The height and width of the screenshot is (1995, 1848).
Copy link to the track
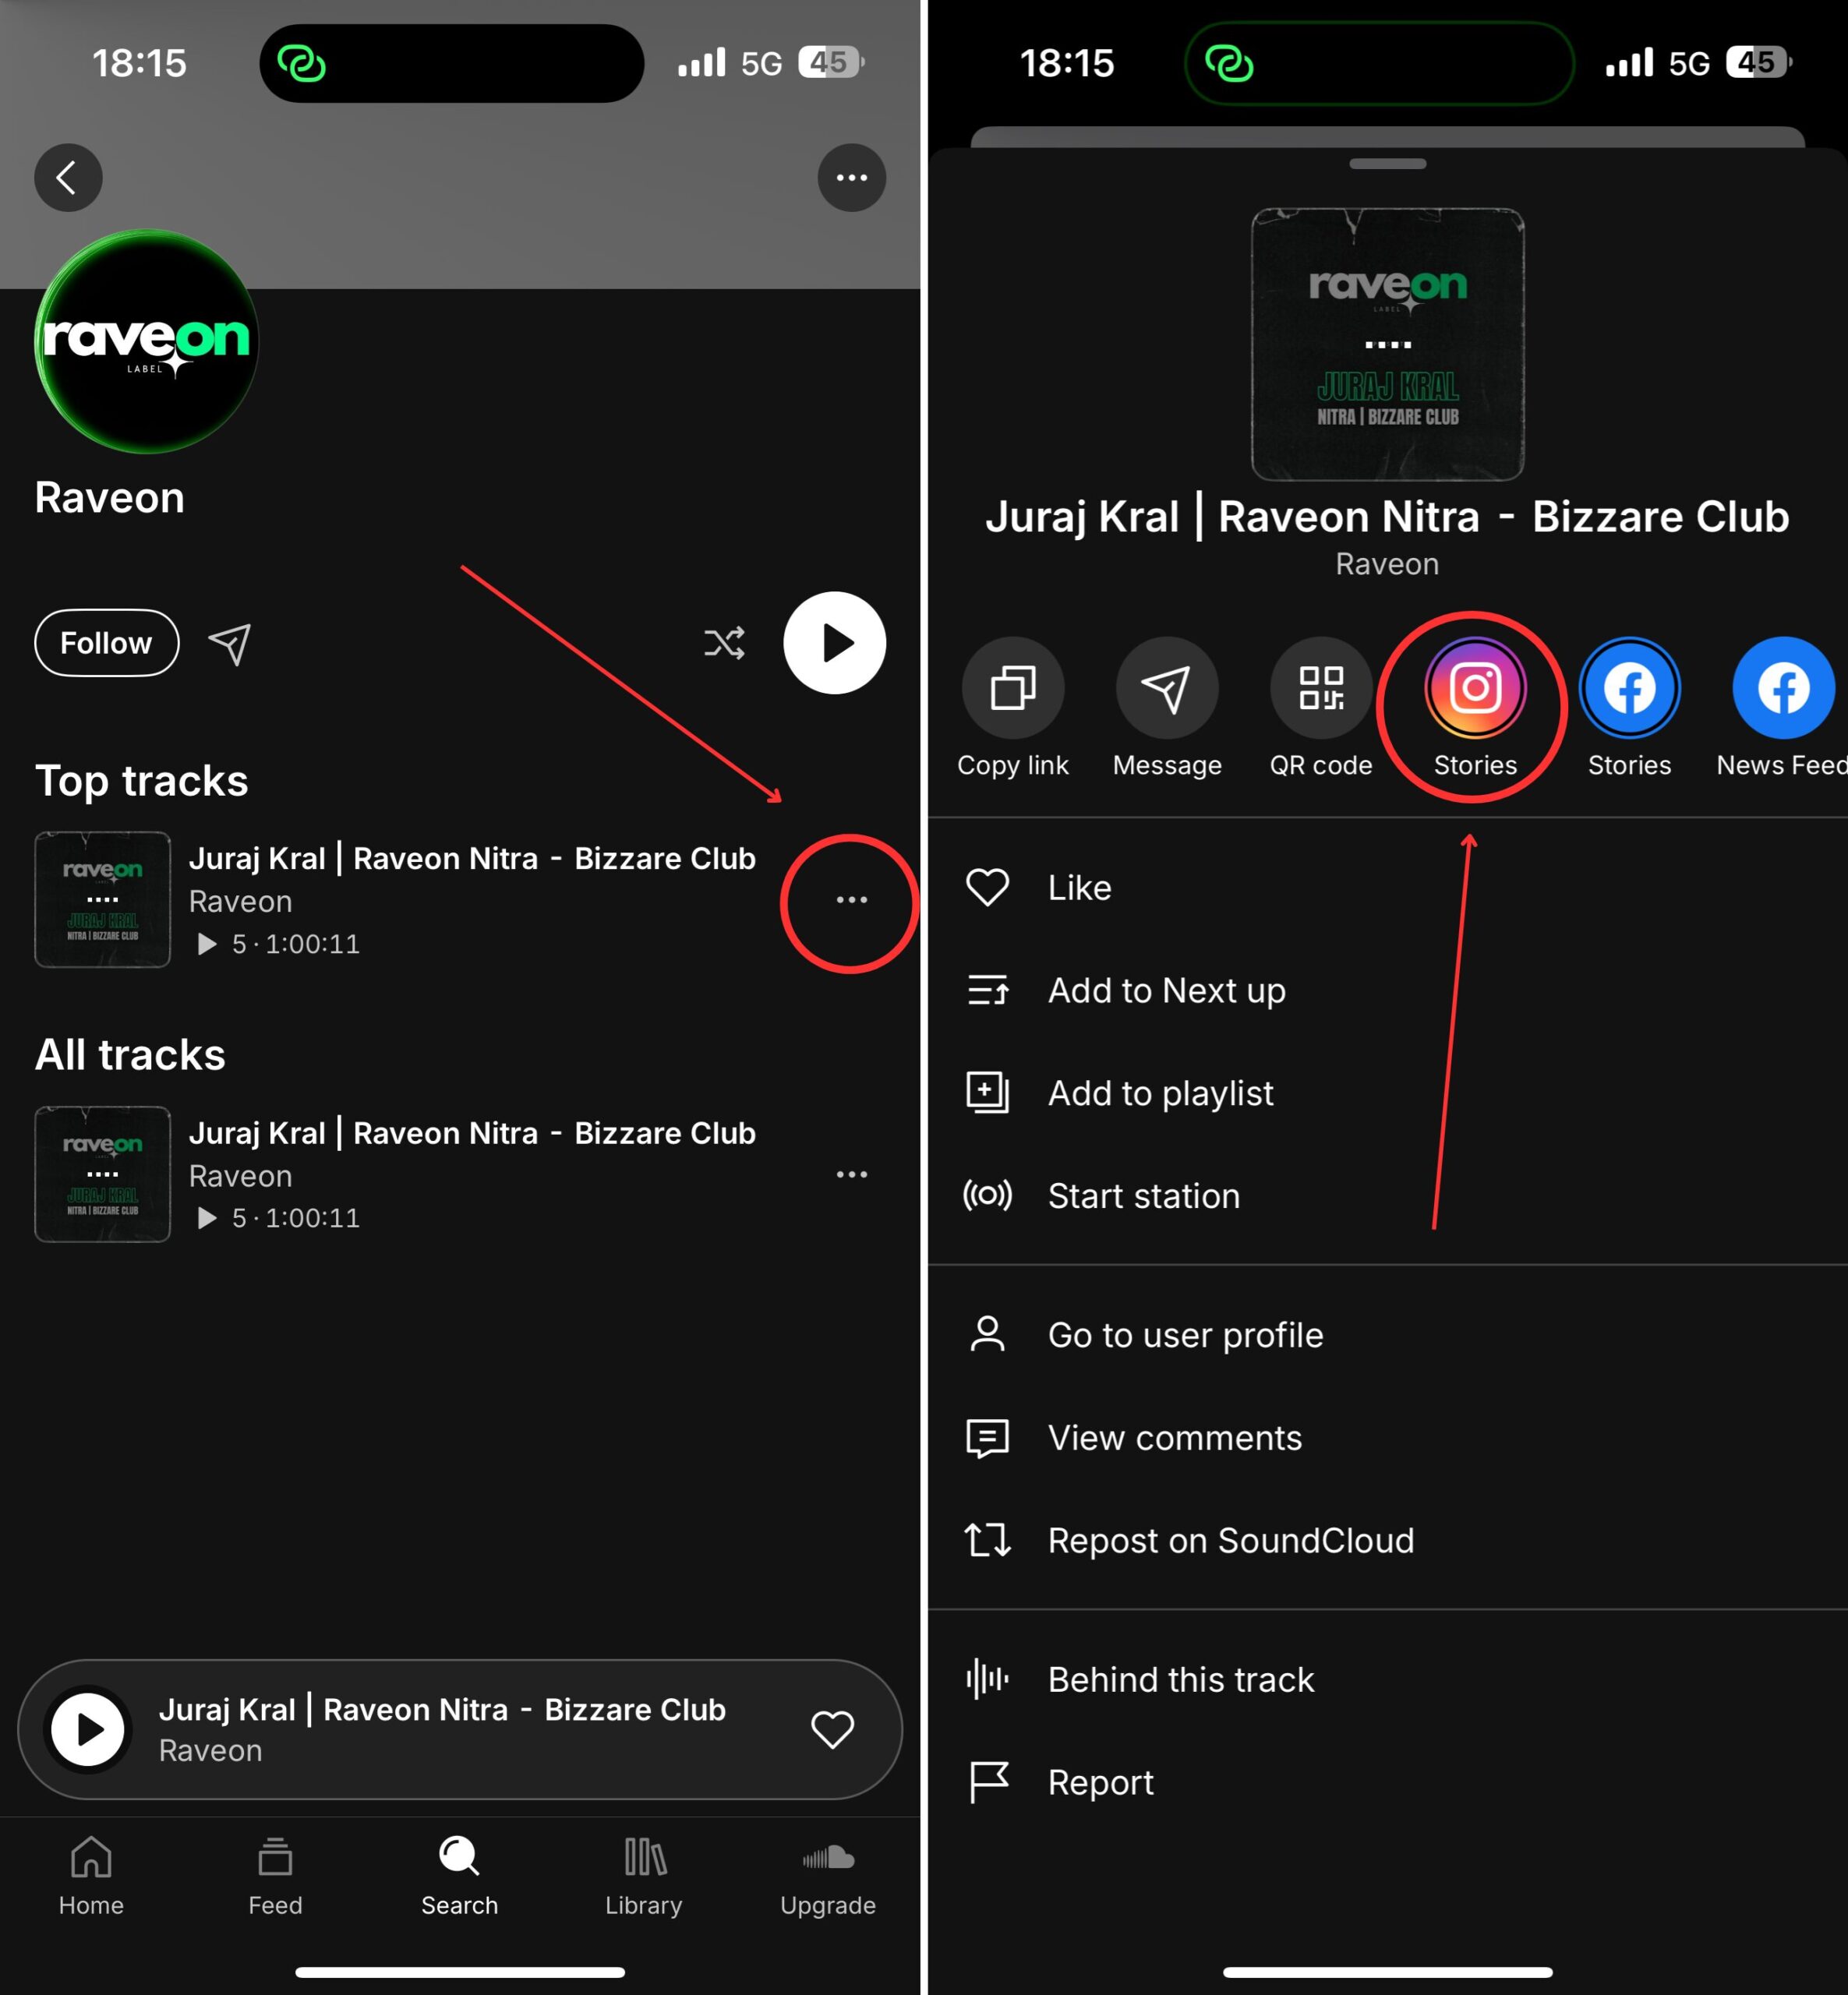[x=1013, y=708]
